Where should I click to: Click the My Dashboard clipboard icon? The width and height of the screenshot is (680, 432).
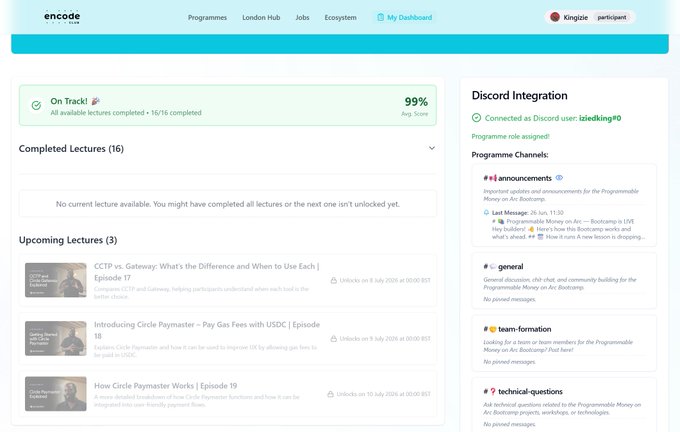tap(380, 17)
